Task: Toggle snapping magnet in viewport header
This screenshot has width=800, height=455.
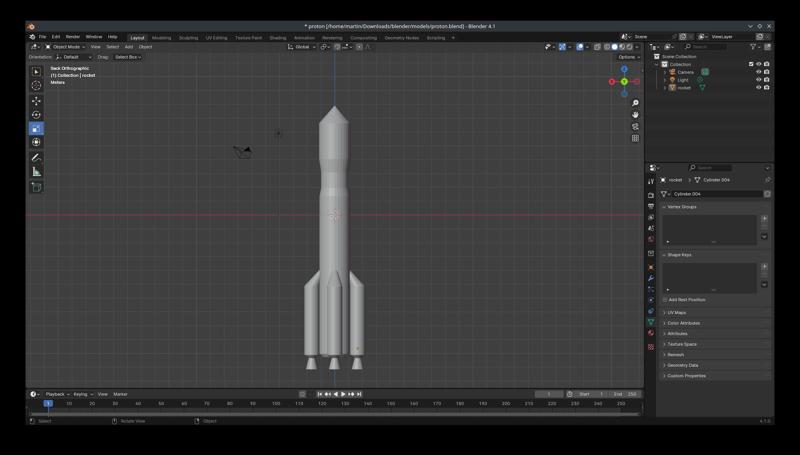Action: pos(337,47)
